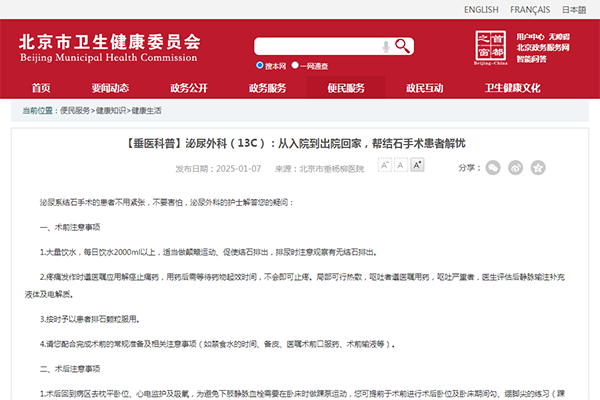Open the 北京政务服务网 link
Screen dimensions: 600x400
click(x=543, y=47)
